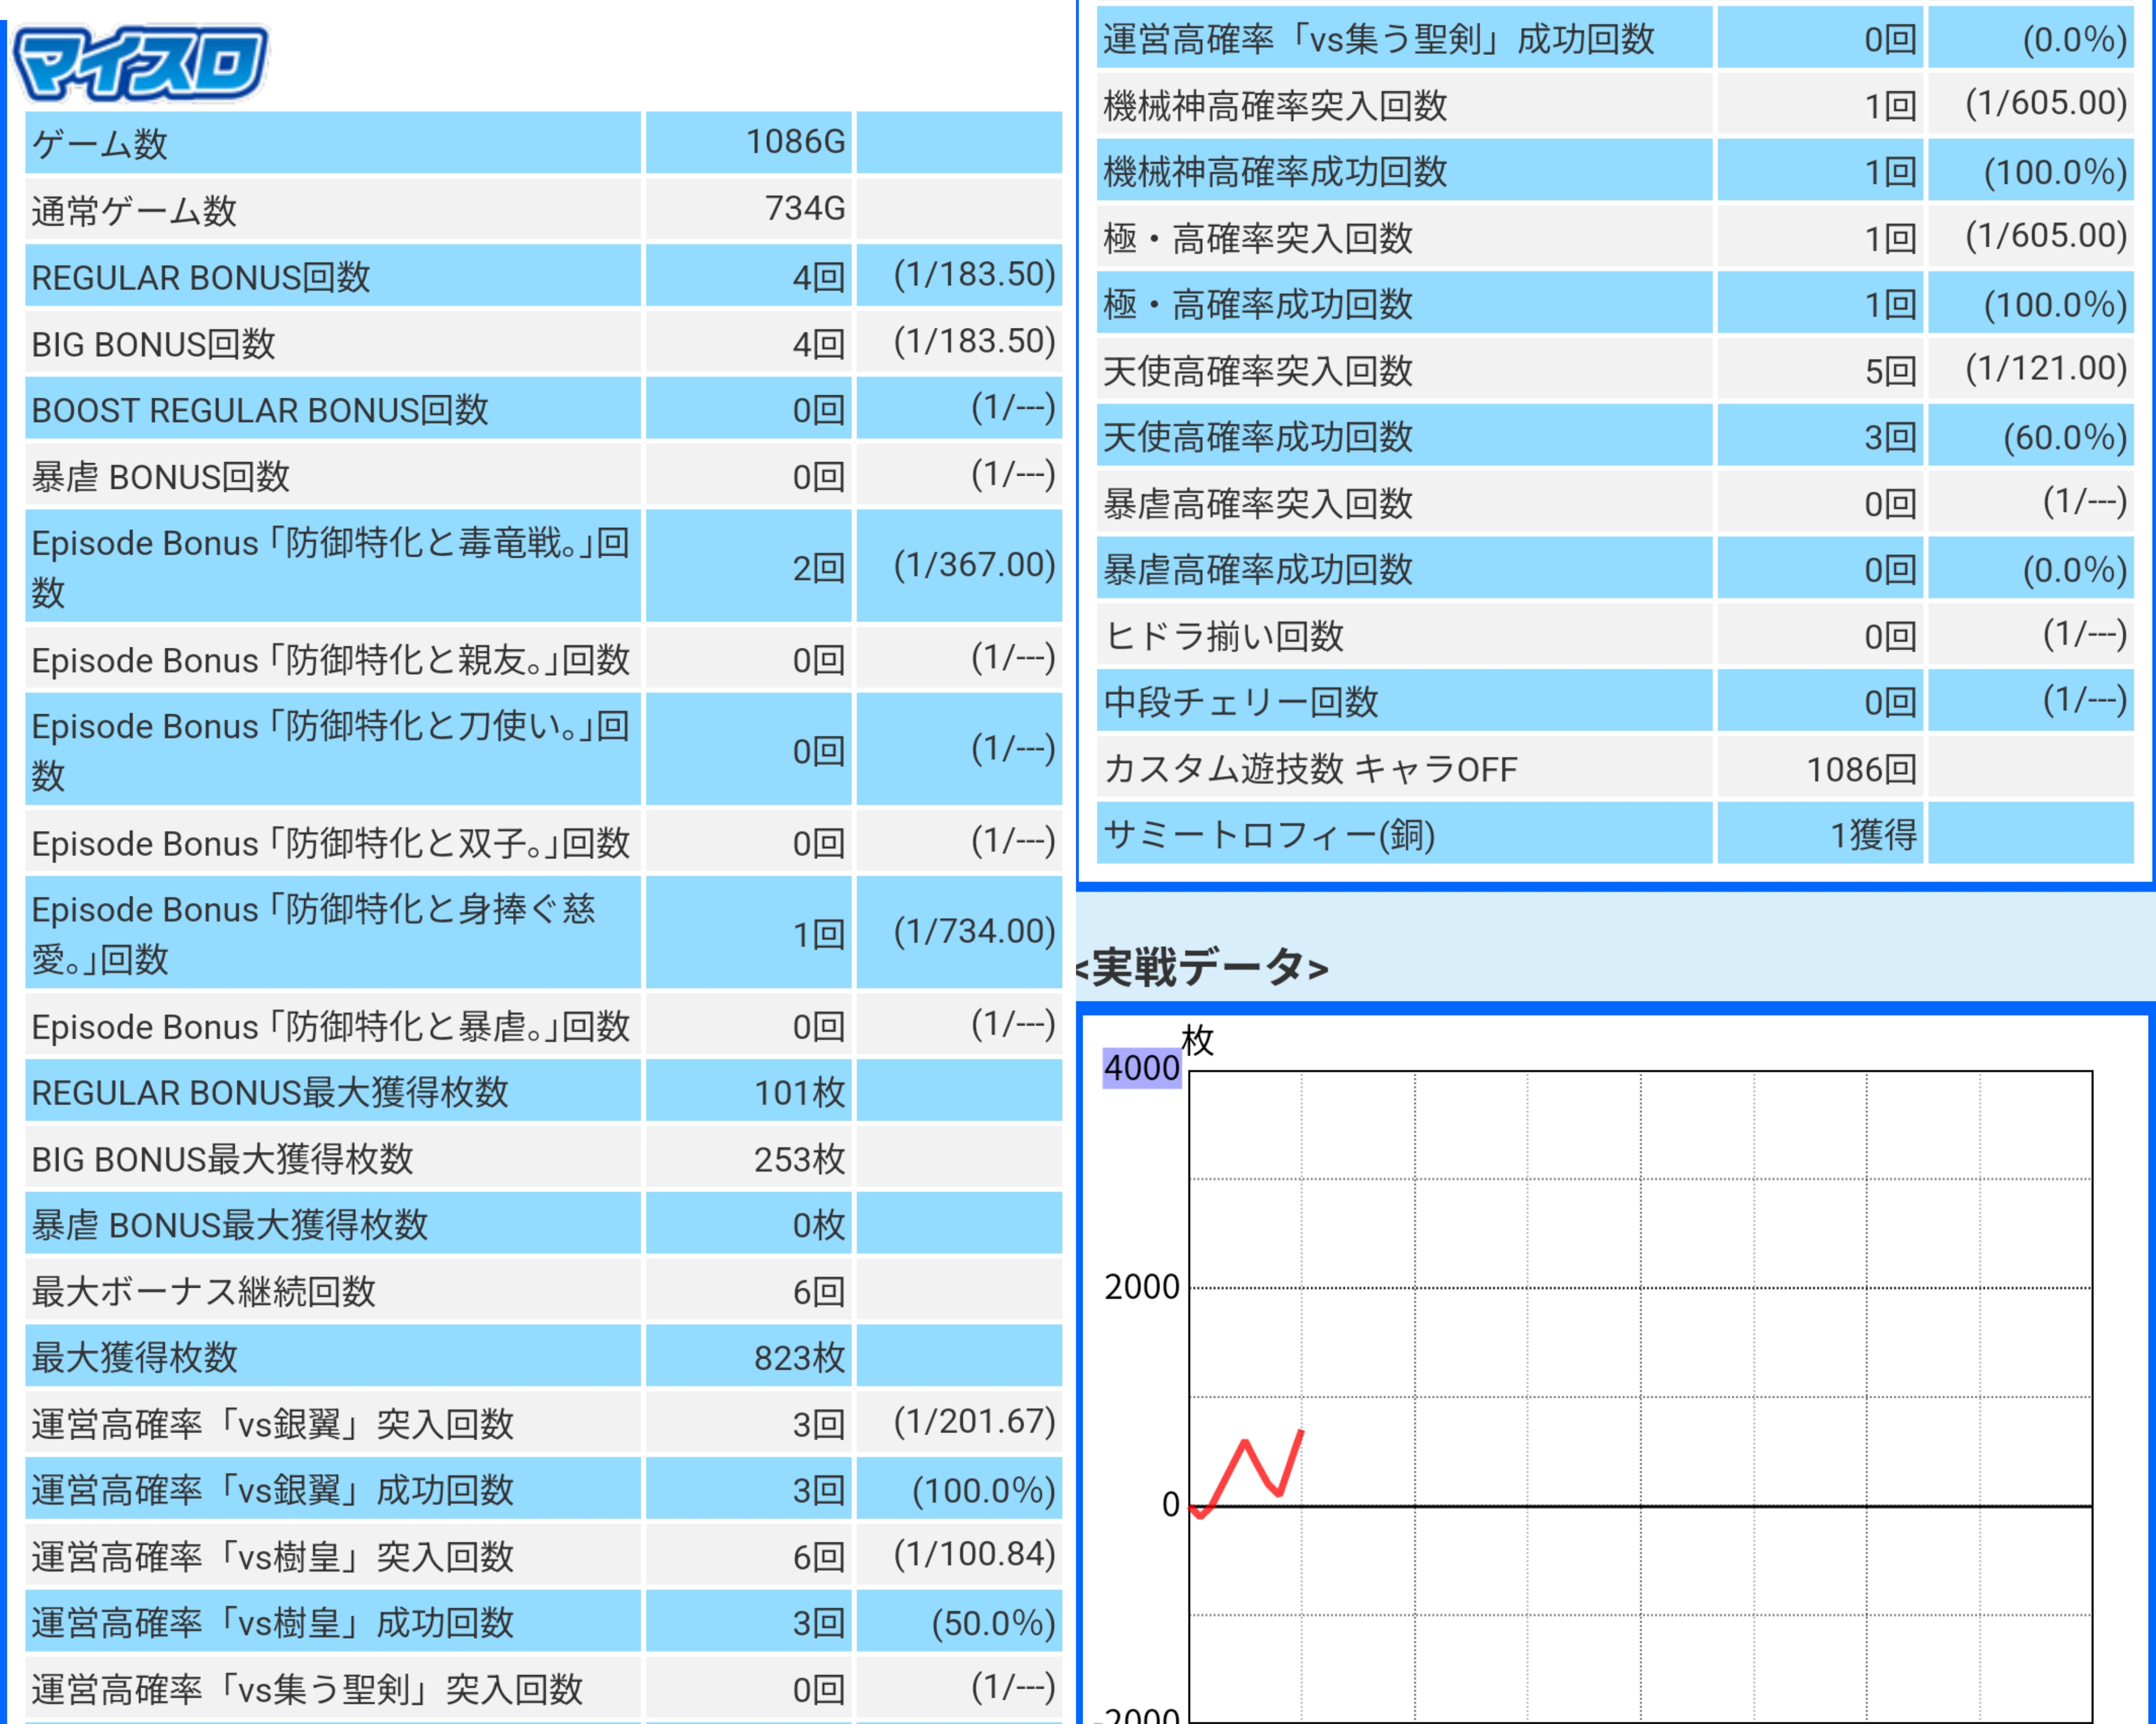2156x1724 pixels.
Task: Click Episode Bonus 防御特化と身捧ぐ慈愛 row
Action: (x=543, y=933)
